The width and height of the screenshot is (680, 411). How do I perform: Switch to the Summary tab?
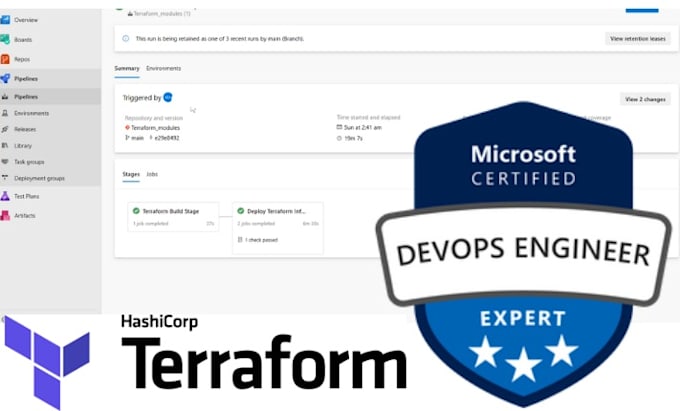click(x=127, y=68)
